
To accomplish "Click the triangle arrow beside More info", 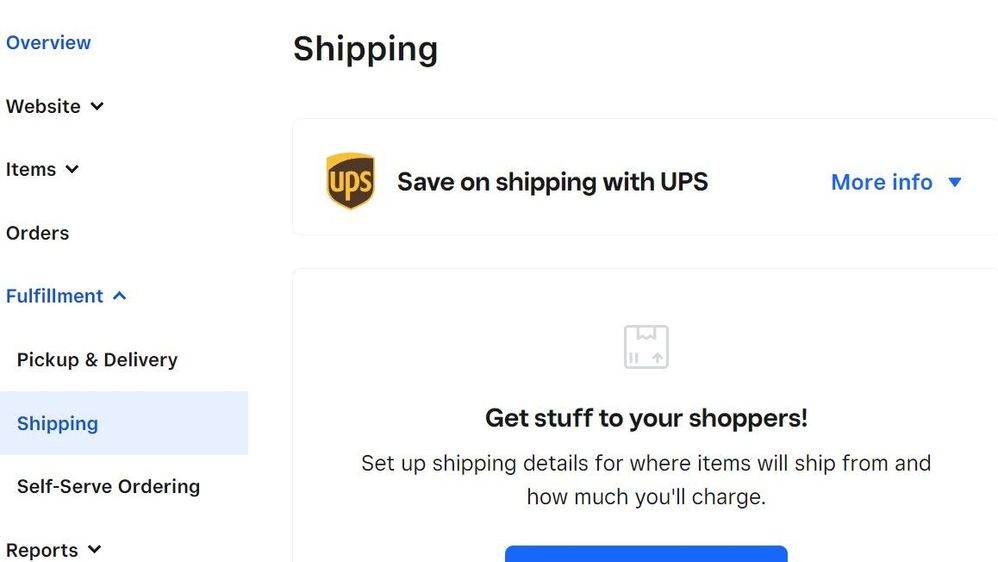I will [954, 182].
